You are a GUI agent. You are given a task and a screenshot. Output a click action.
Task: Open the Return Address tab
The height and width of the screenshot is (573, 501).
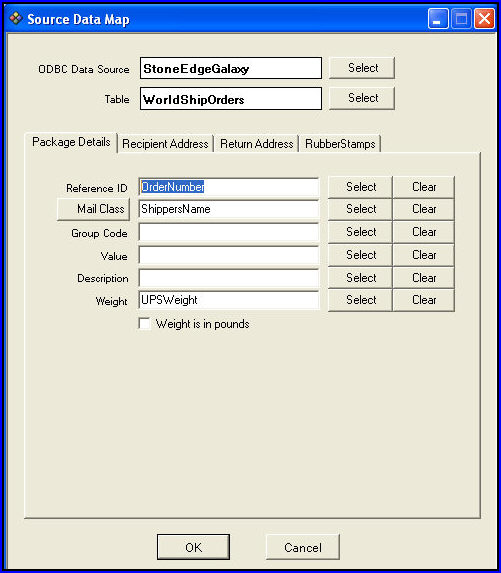[257, 144]
